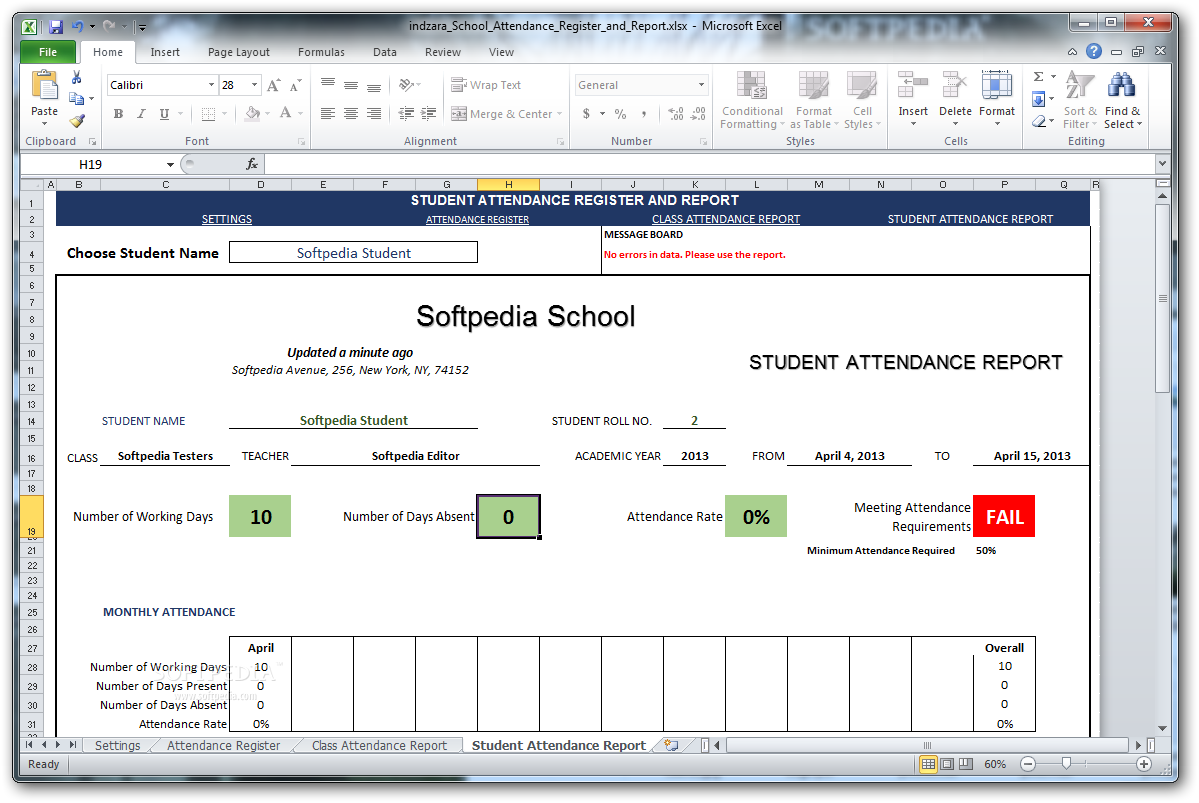
Task: Click the Clear eraser icon
Action: (1038, 121)
